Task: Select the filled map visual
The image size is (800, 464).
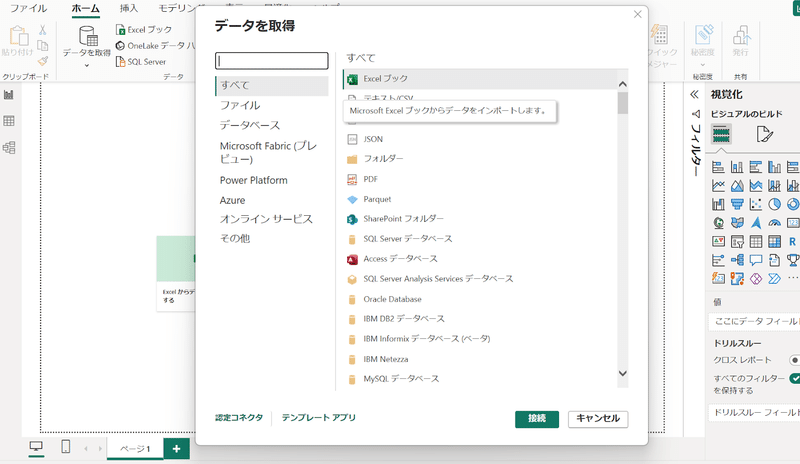Action: click(737, 223)
